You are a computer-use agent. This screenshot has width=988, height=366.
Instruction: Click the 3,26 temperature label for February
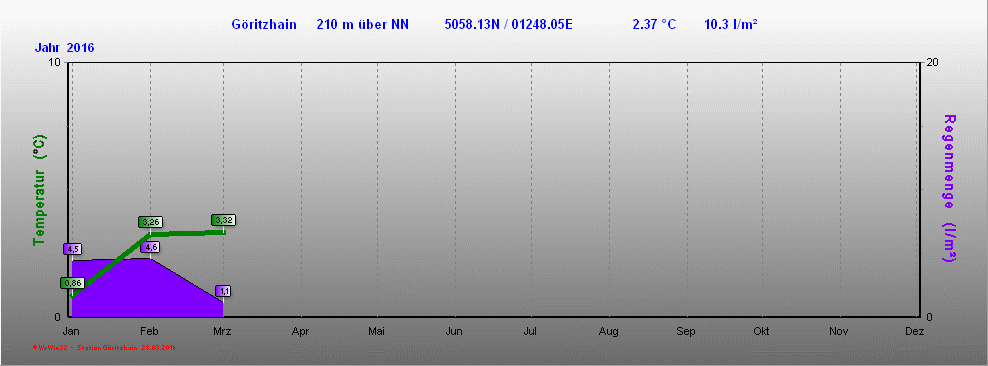[x=151, y=222]
